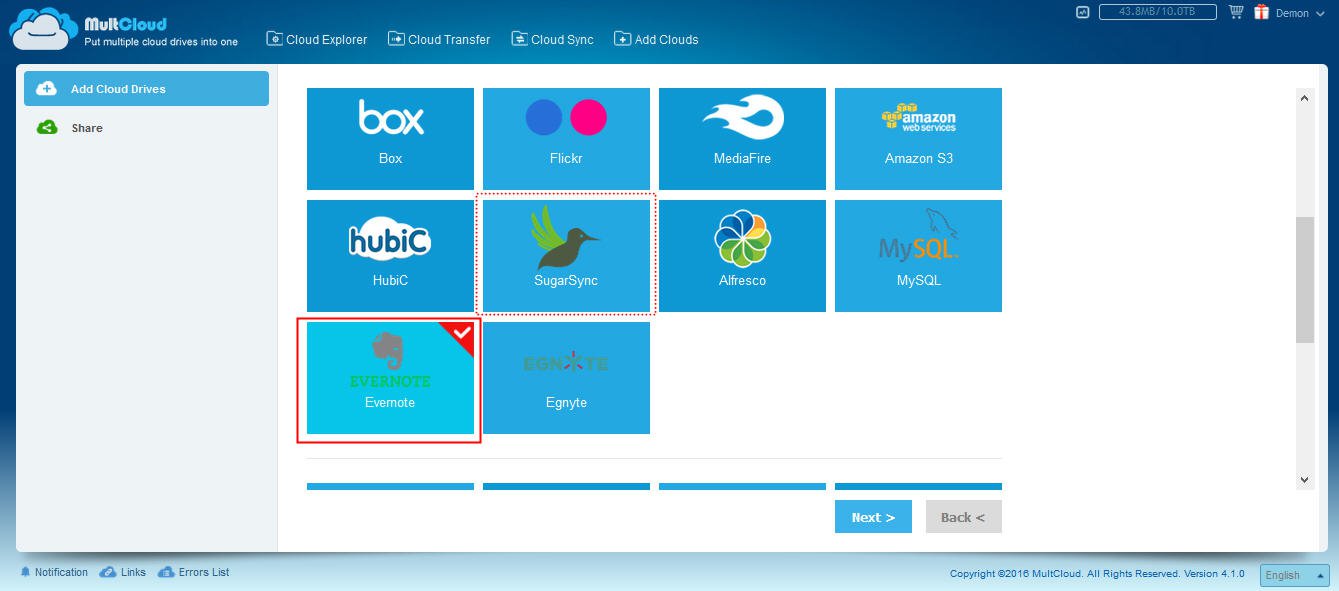The image size is (1339, 591).
Task: Open Cloud Explorer
Action: click(317, 39)
